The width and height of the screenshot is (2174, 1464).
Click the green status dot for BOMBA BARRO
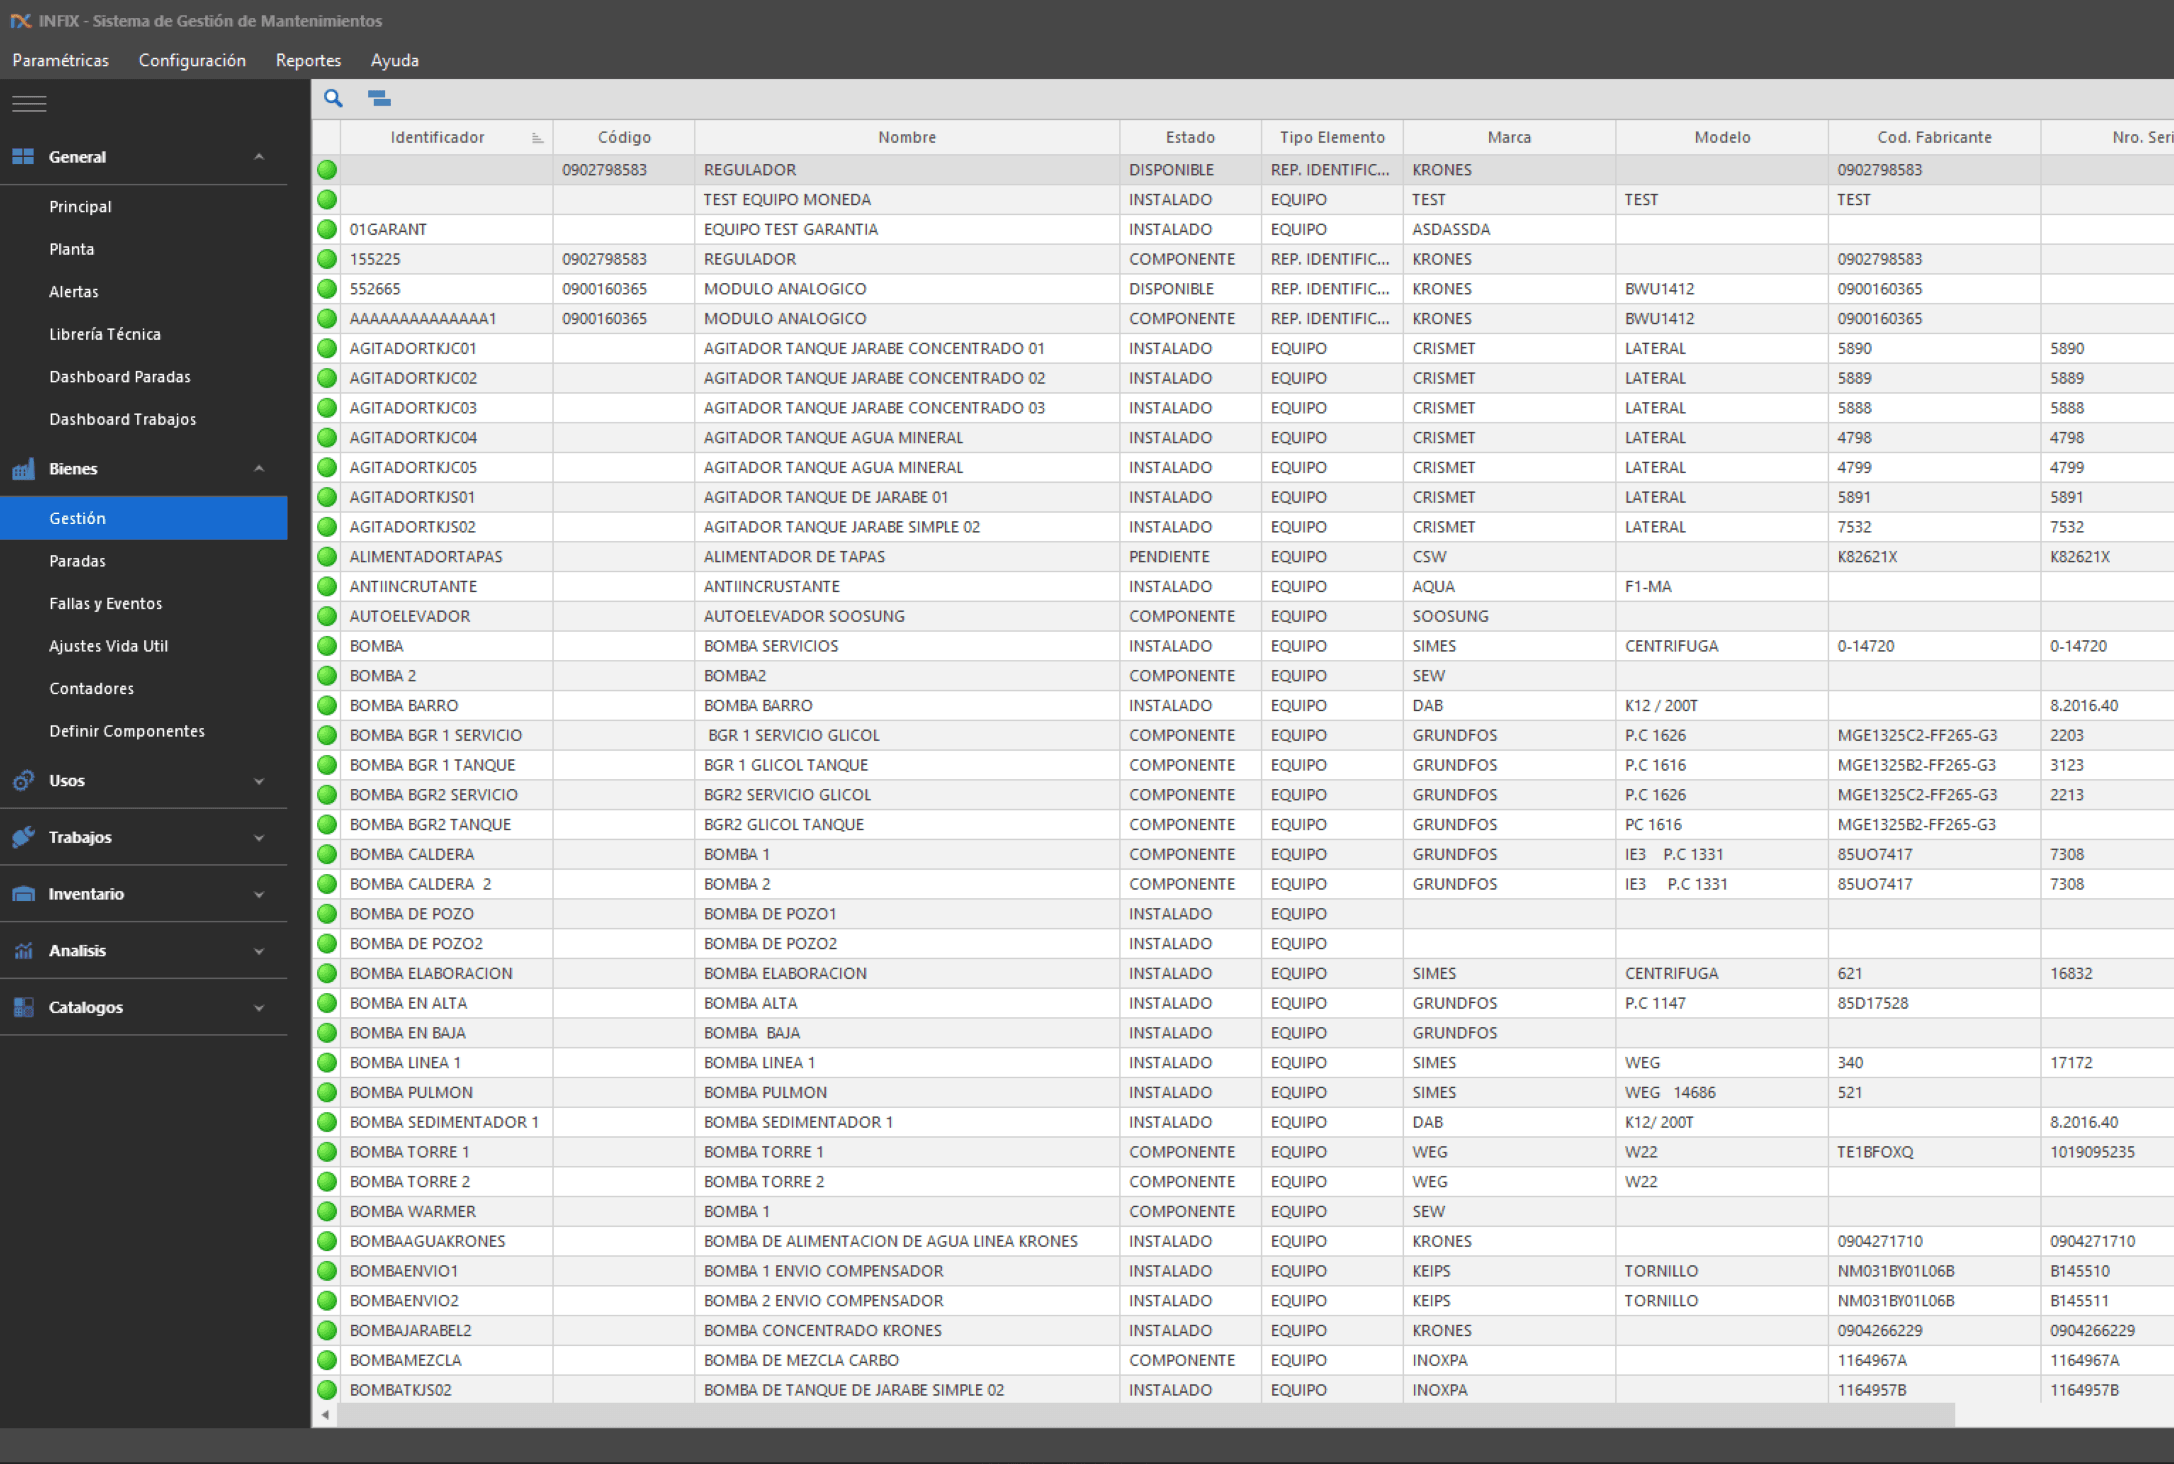pyautogui.click(x=327, y=705)
